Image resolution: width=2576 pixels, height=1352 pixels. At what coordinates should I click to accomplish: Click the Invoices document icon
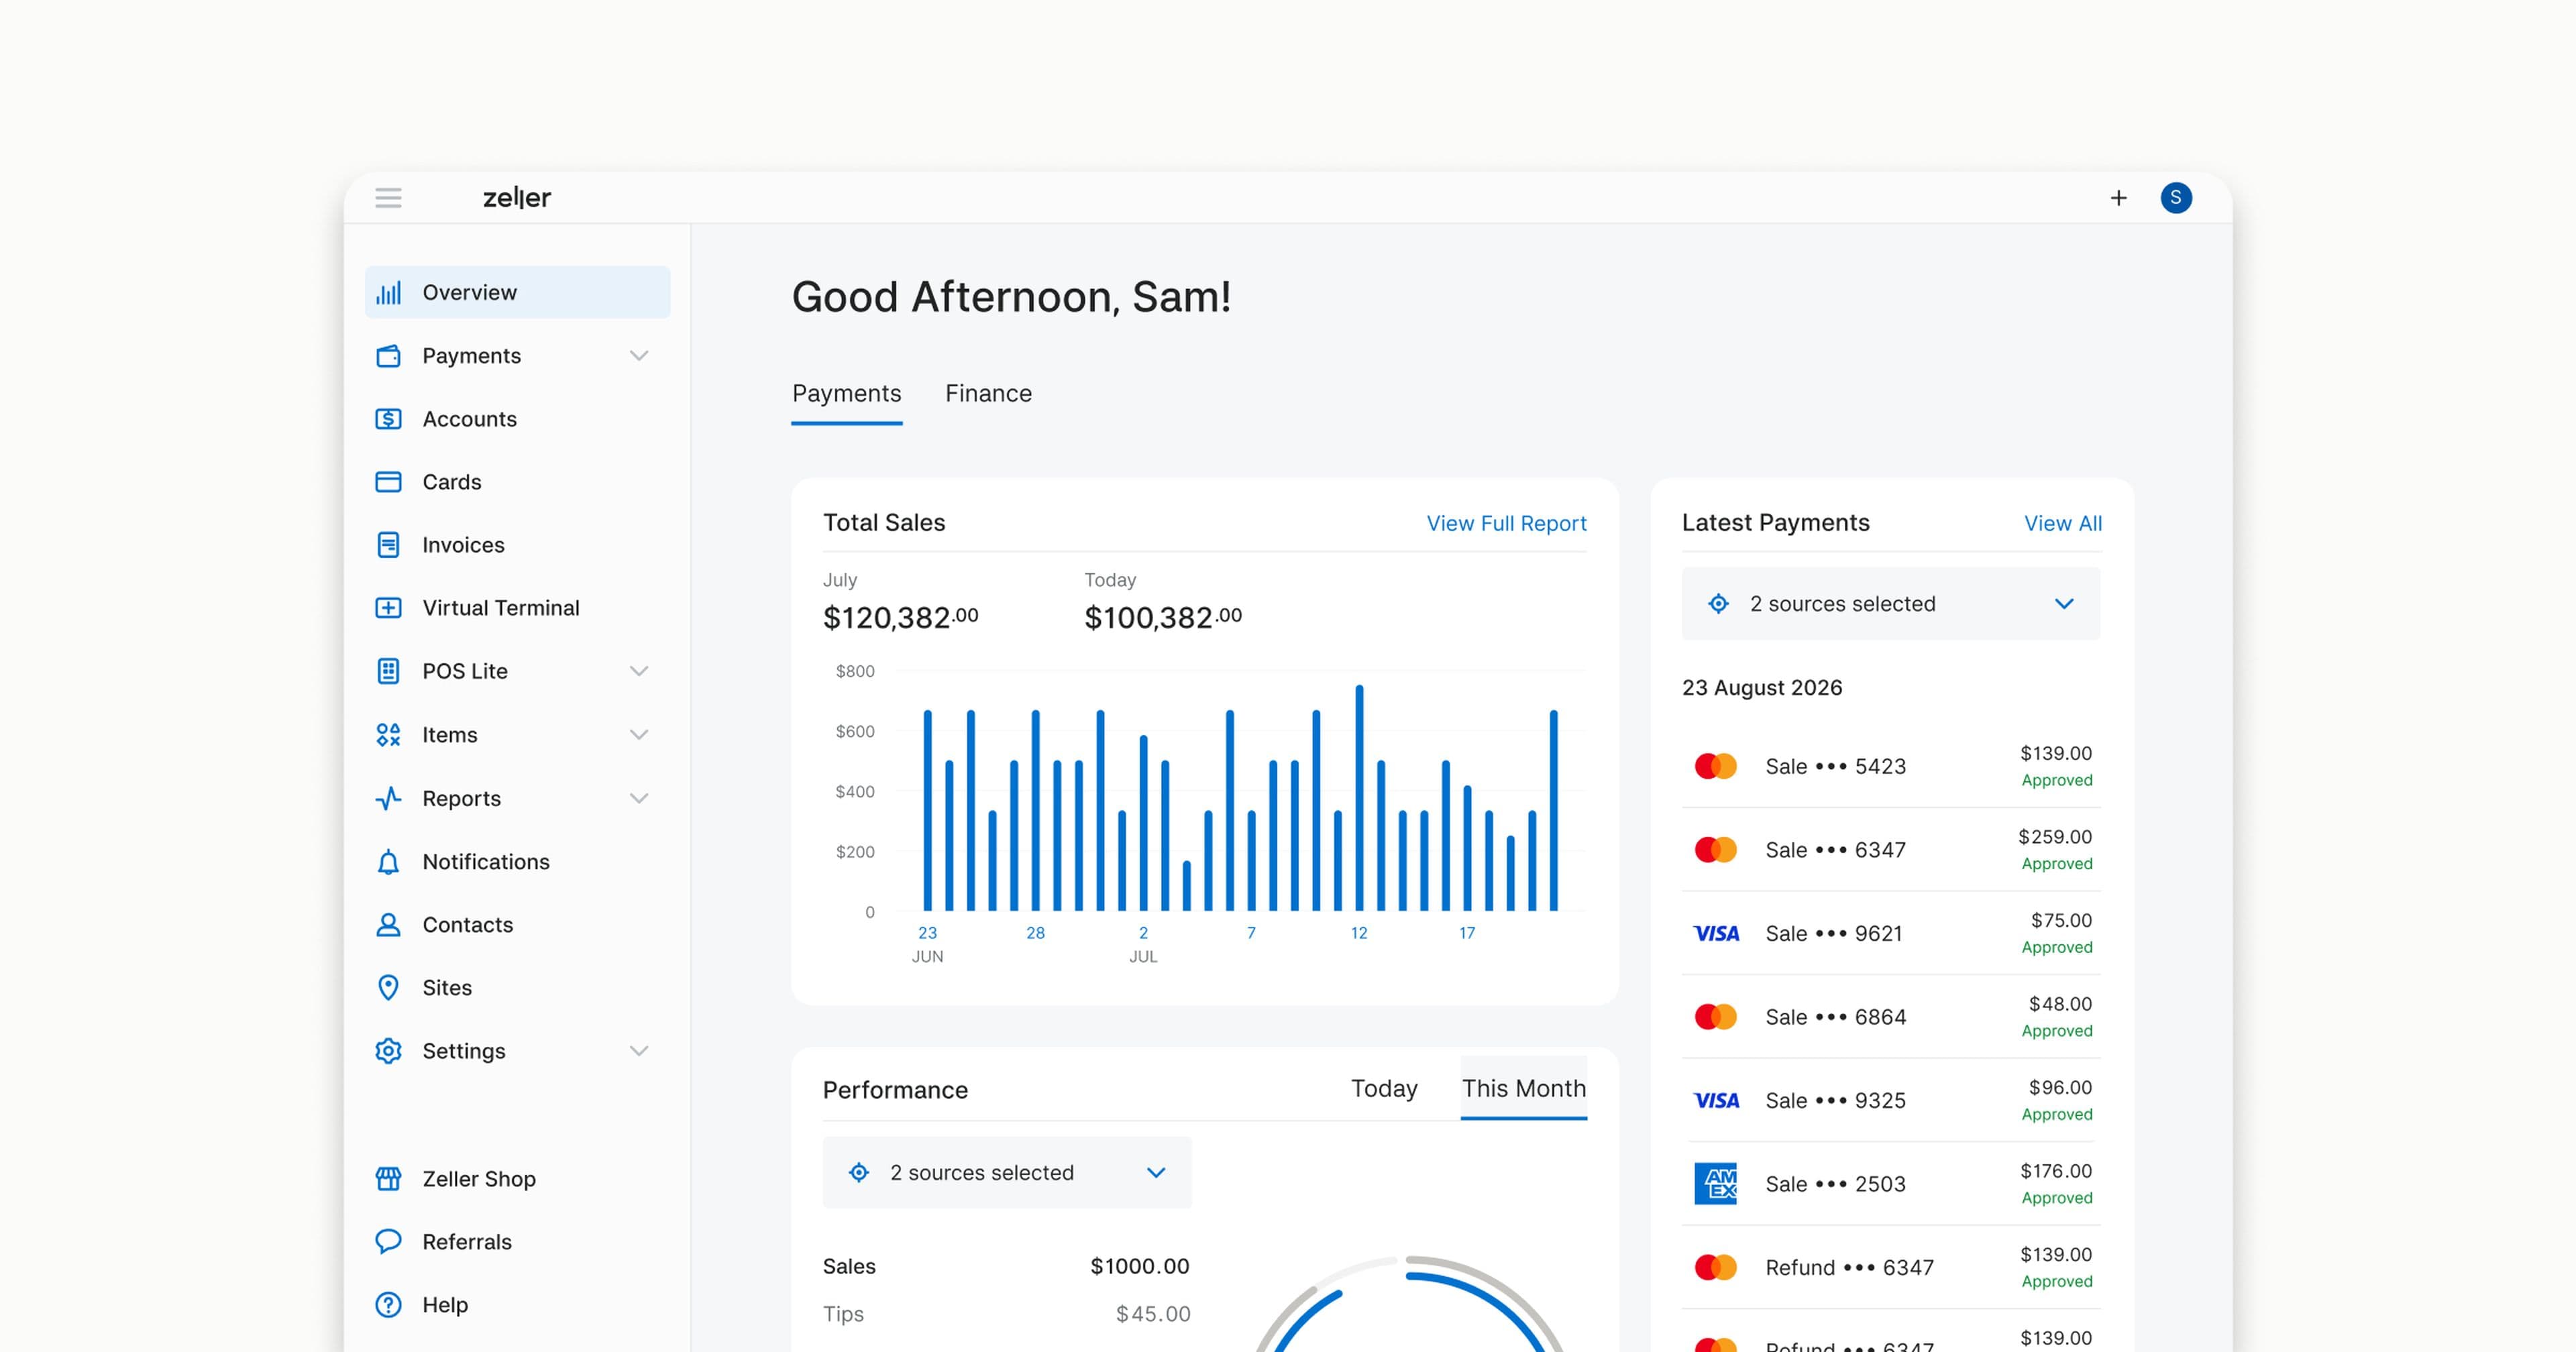pos(388,545)
